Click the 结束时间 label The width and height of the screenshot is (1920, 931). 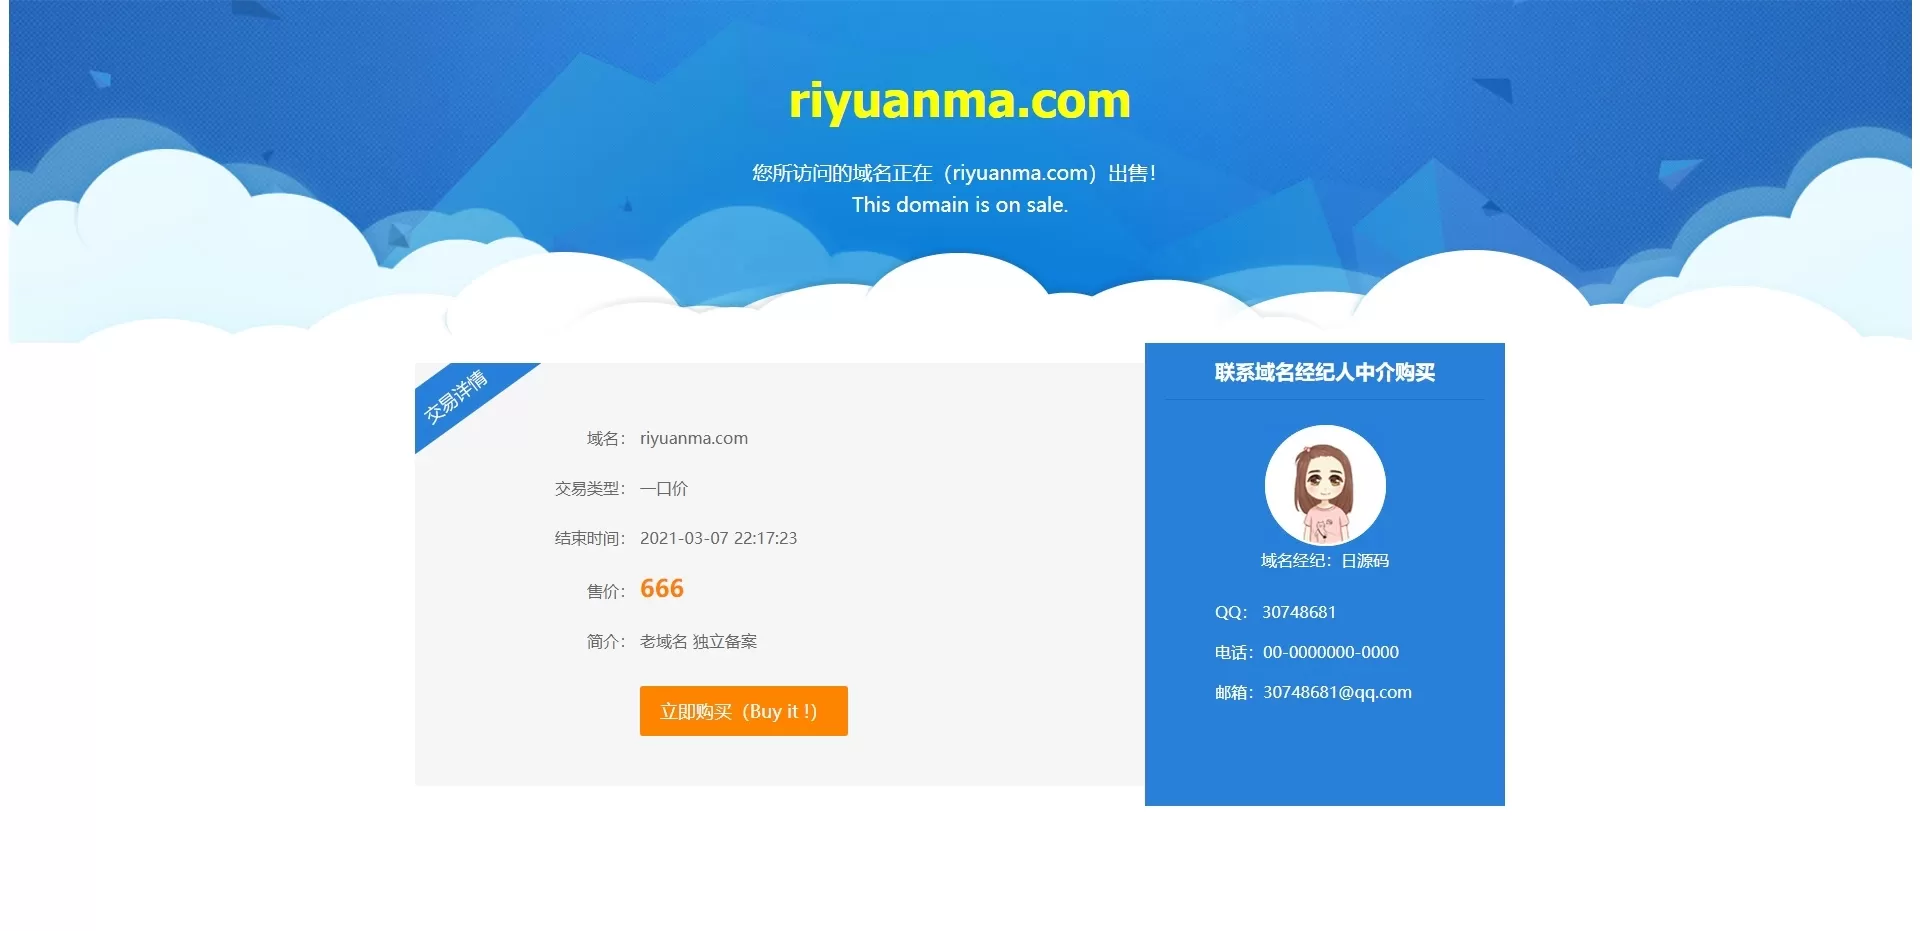tap(590, 538)
